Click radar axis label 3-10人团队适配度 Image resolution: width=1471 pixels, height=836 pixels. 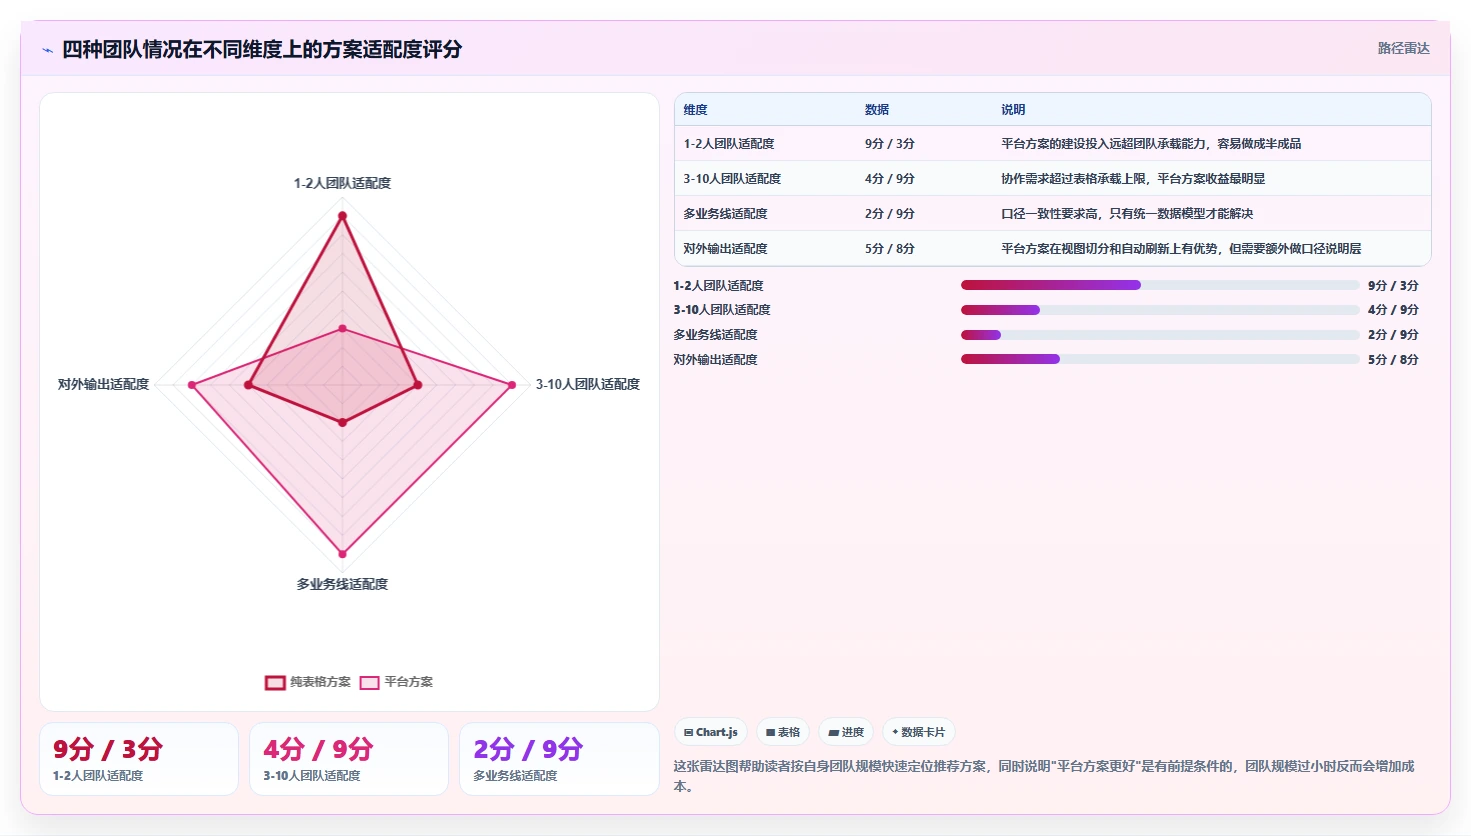click(x=588, y=384)
